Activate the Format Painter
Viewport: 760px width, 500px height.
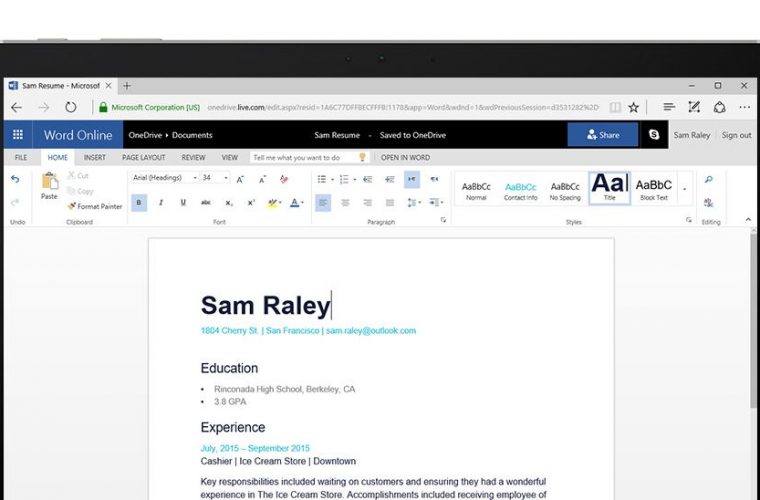[95, 206]
